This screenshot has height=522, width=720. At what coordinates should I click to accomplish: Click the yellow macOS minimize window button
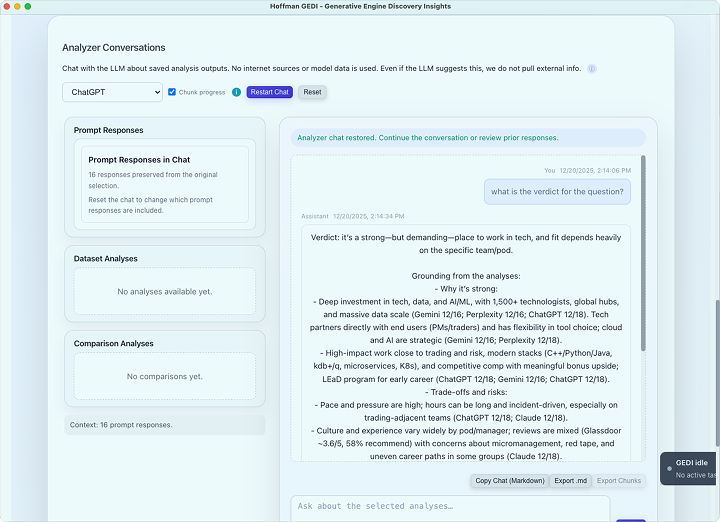(17, 6)
